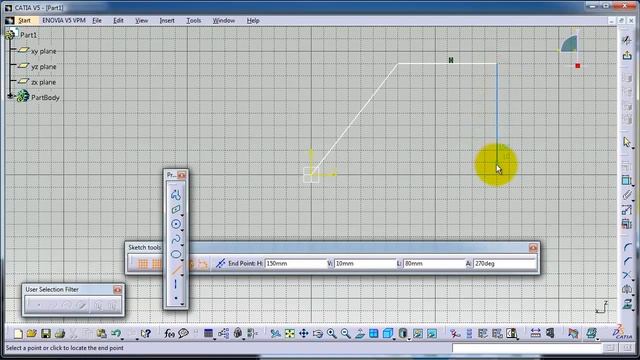Viewport: 640px width, 360px height.
Task: Toggle Swap Visible Space icon
Action: pos(432,333)
